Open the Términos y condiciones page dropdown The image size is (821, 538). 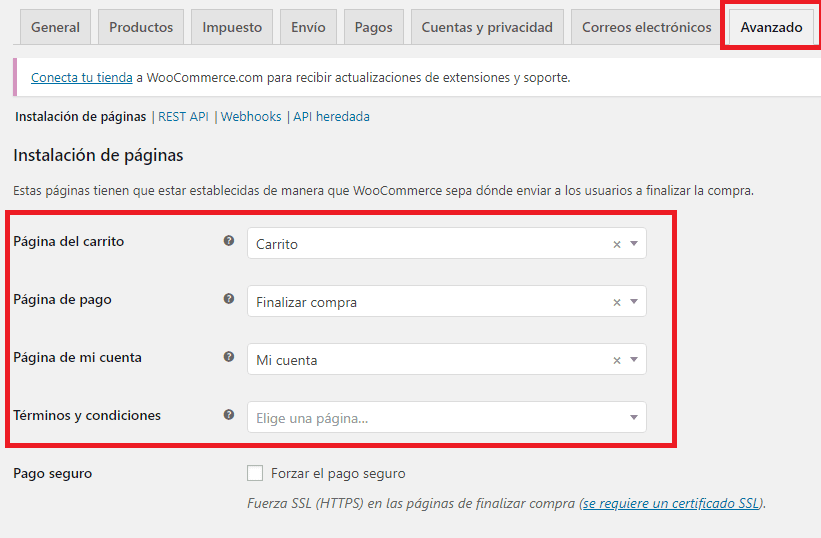(447, 418)
